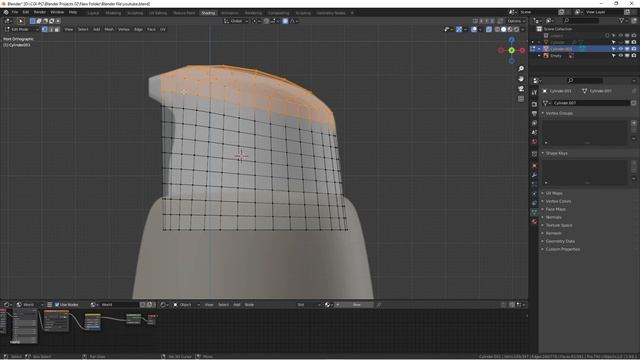Switch to the Shading workspace tab
Image resolution: width=640 pixels, height=360 pixels.
(x=208, y=13)
